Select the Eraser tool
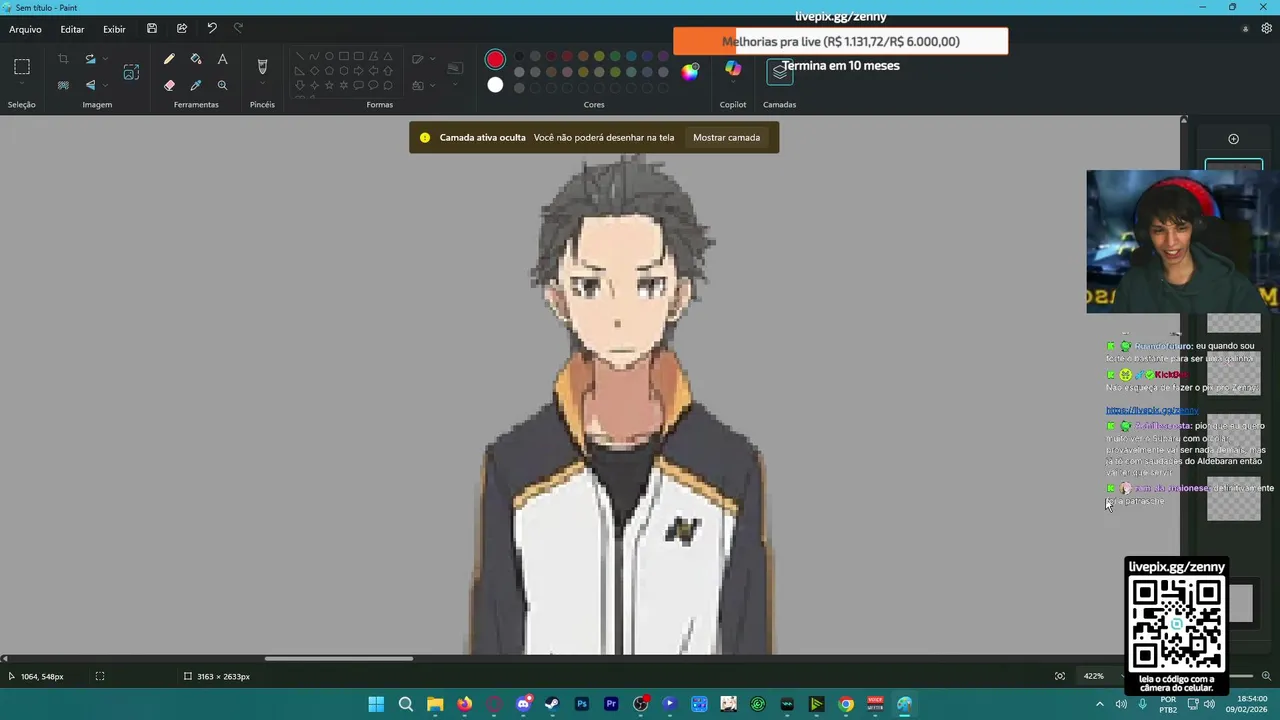 coord(169,85)
